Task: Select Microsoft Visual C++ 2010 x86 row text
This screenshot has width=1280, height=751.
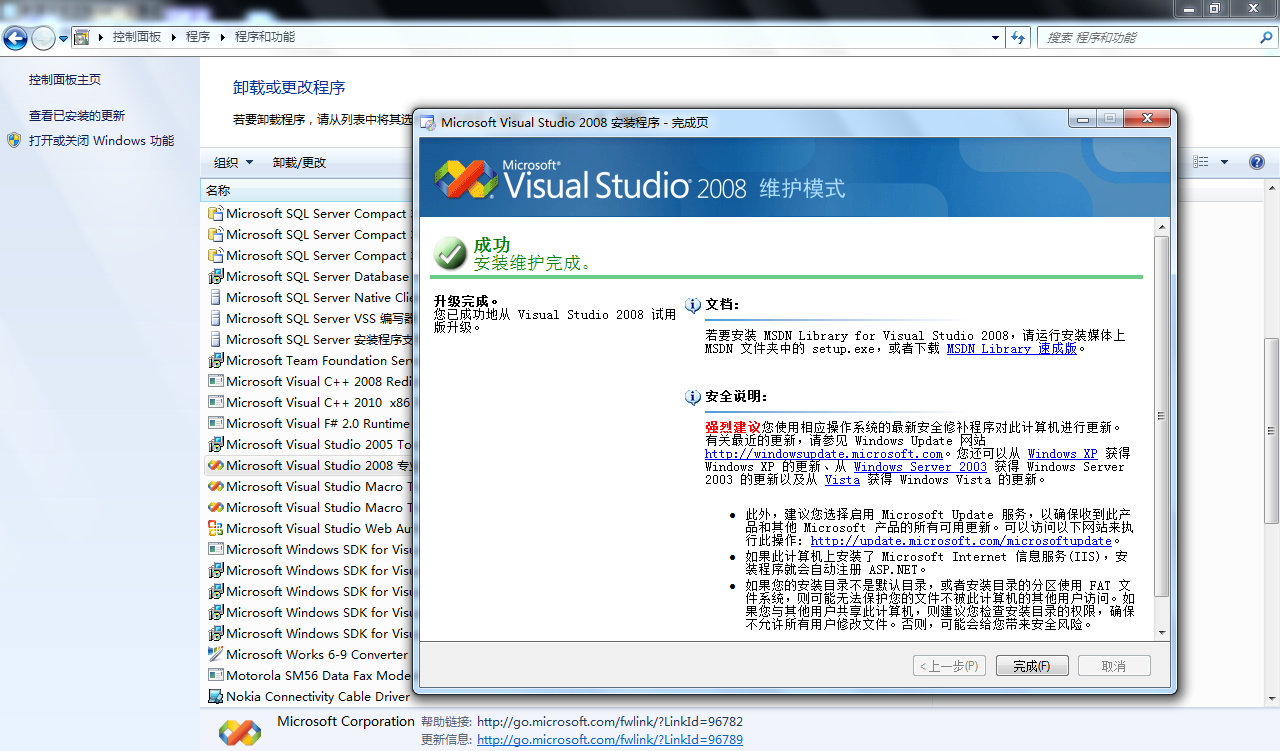Action: tap(319, 402)
